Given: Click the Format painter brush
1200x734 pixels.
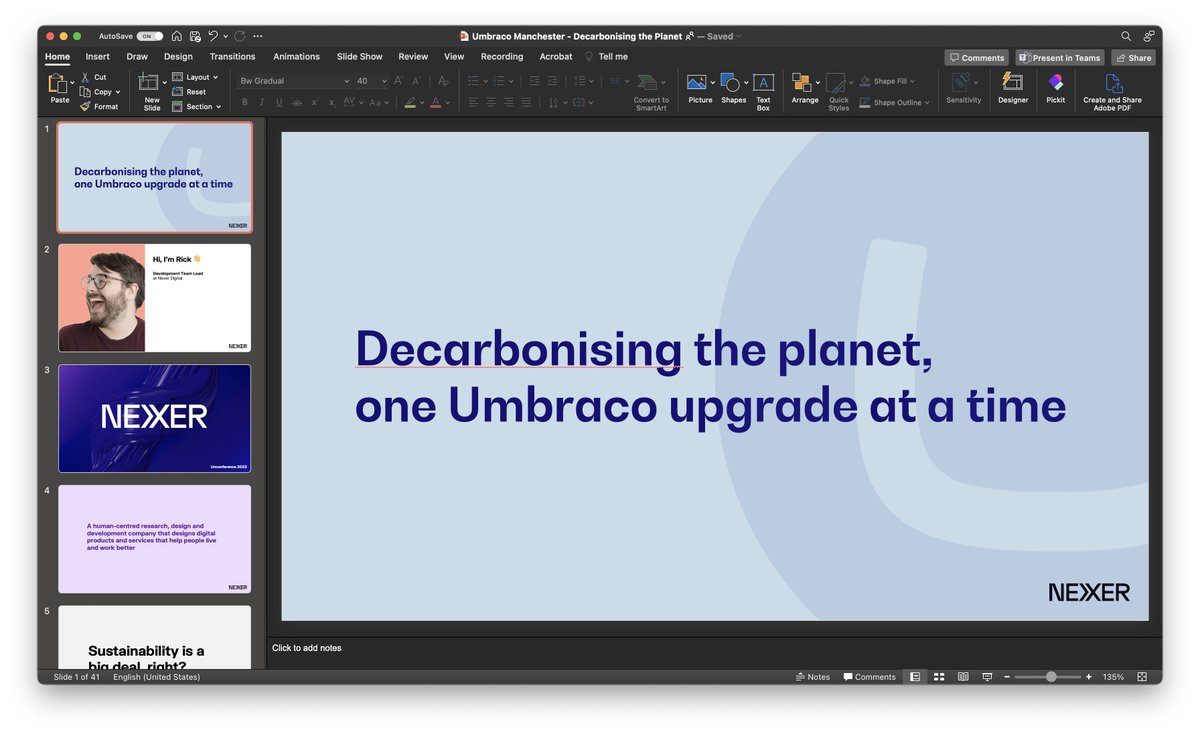Looking at the screenshot, I should click(x=99, y=106).
